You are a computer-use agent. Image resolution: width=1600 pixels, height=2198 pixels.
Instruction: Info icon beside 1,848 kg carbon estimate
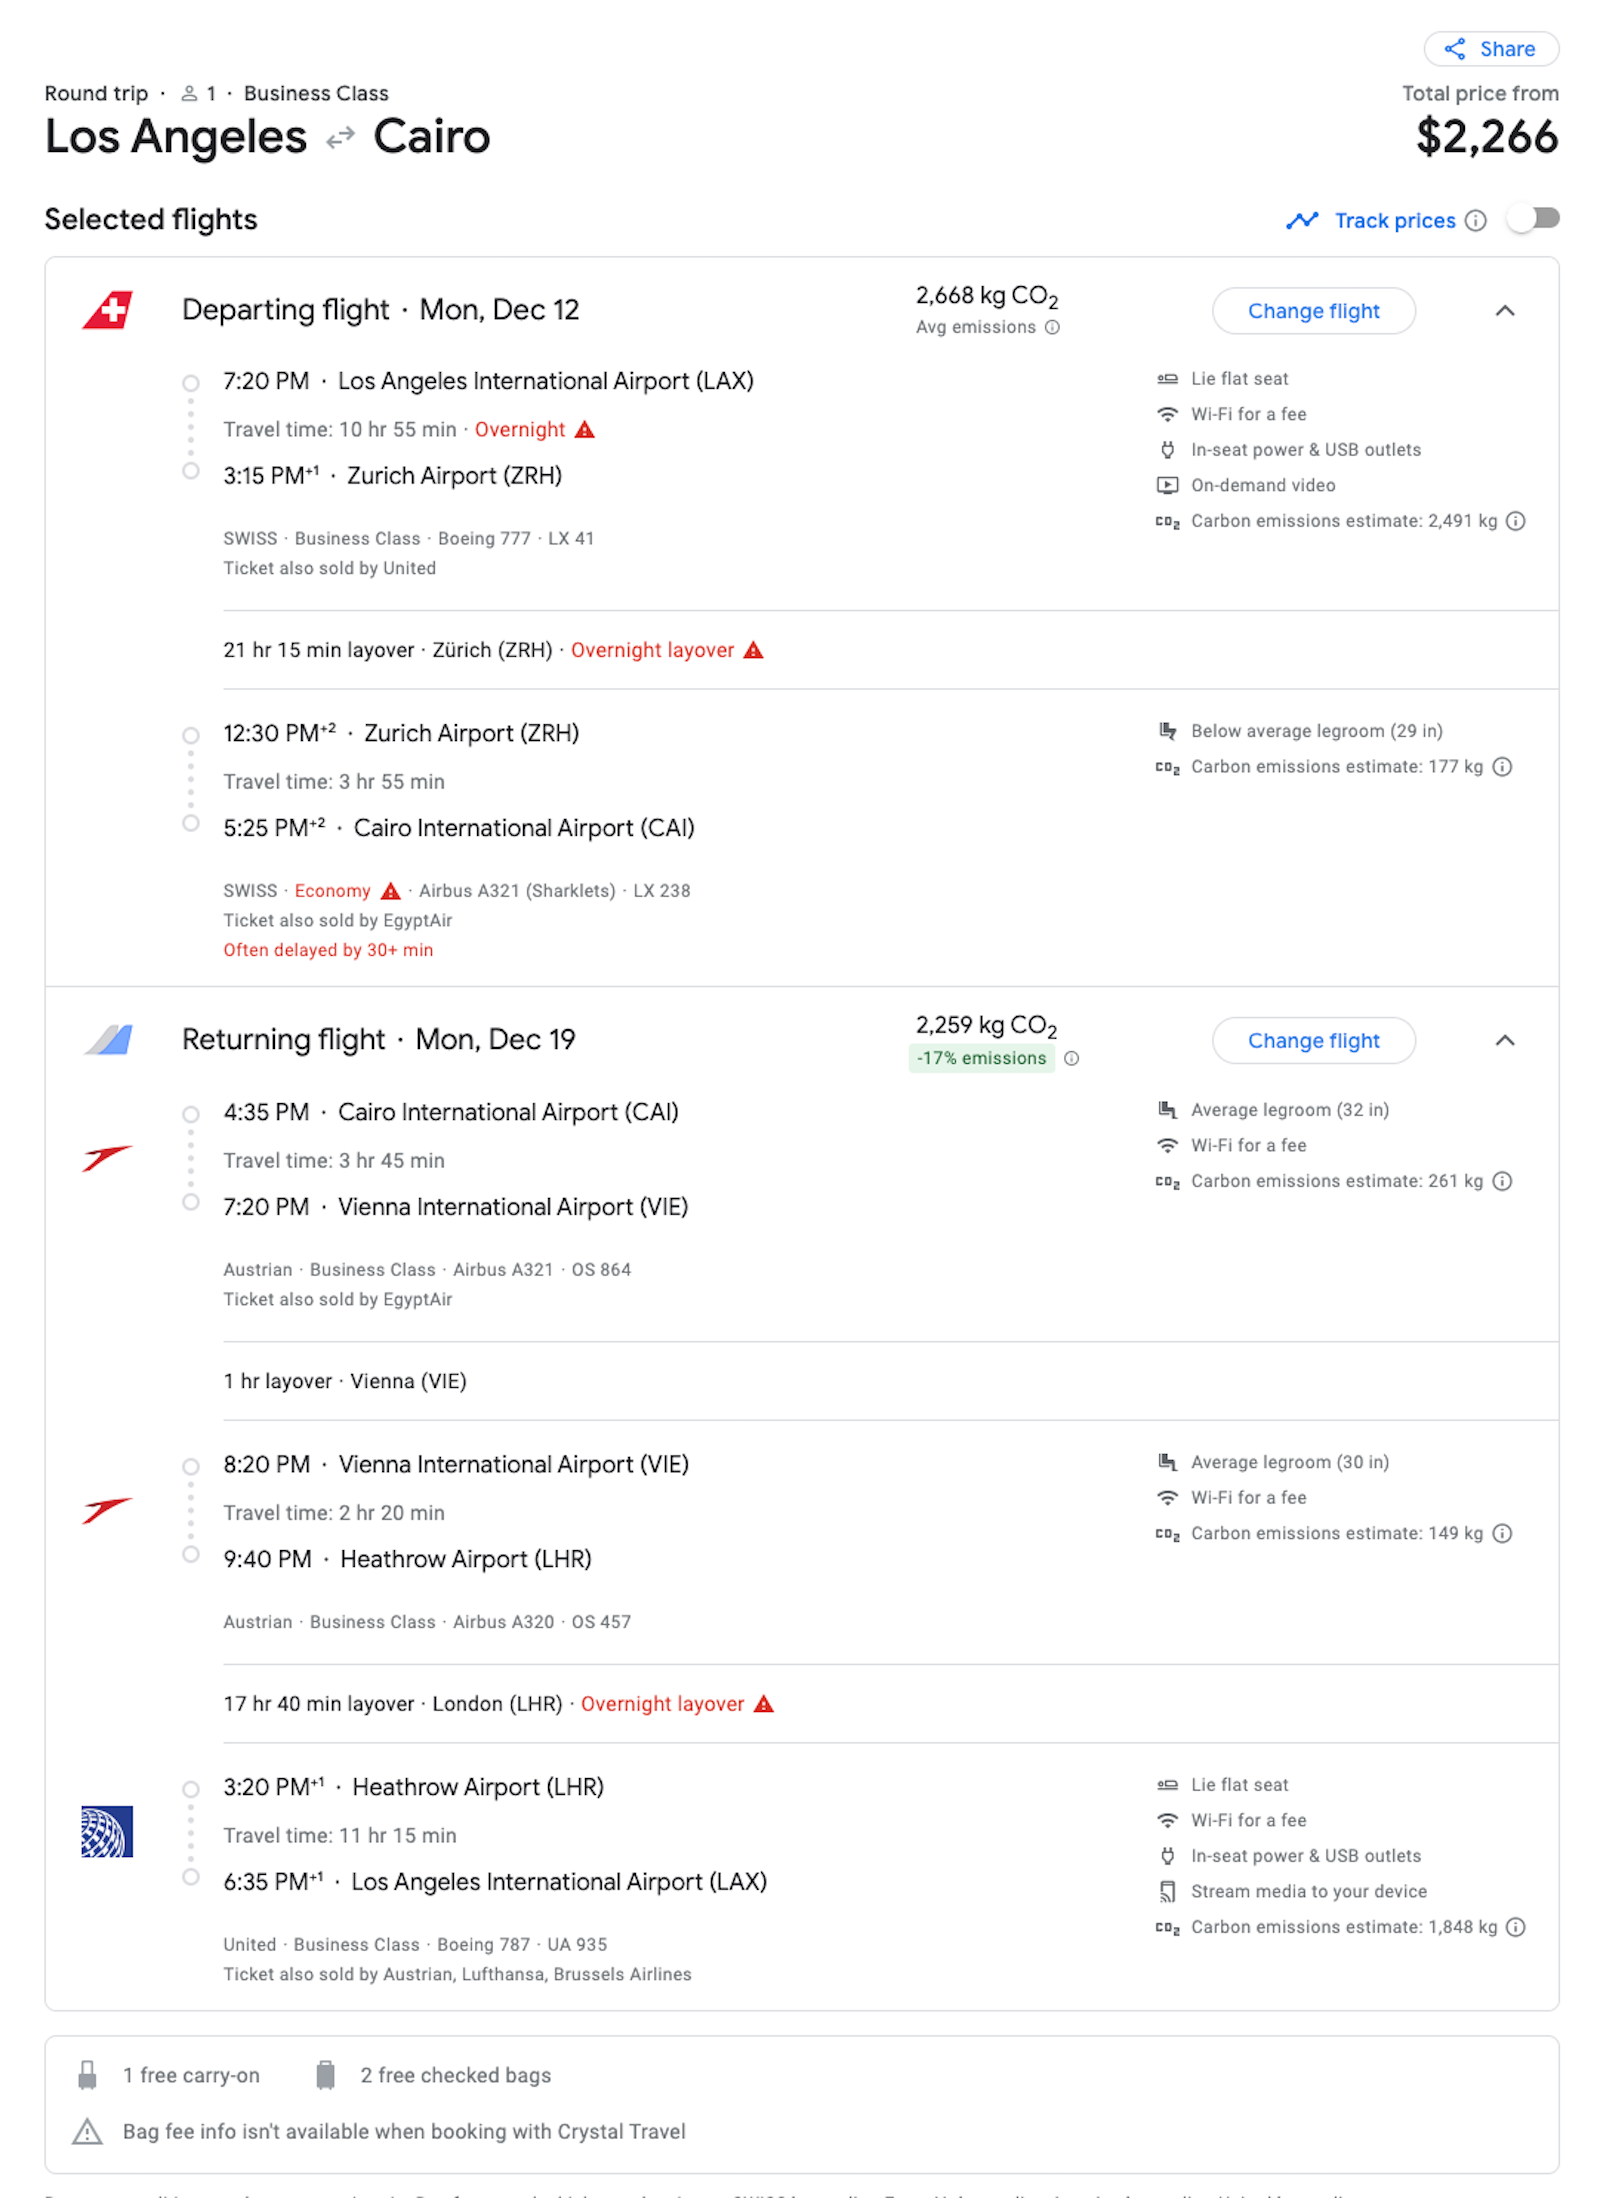point(1515,1927)
